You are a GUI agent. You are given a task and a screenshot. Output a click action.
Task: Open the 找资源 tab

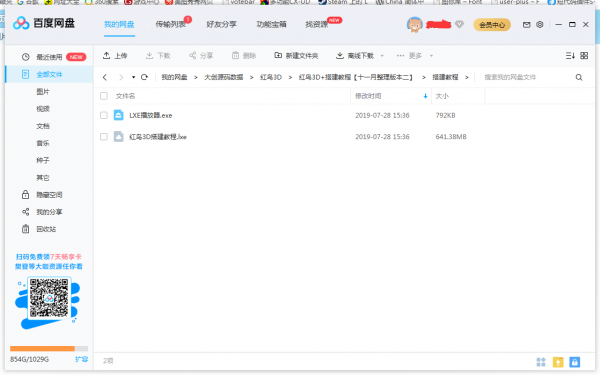point(317,24)
